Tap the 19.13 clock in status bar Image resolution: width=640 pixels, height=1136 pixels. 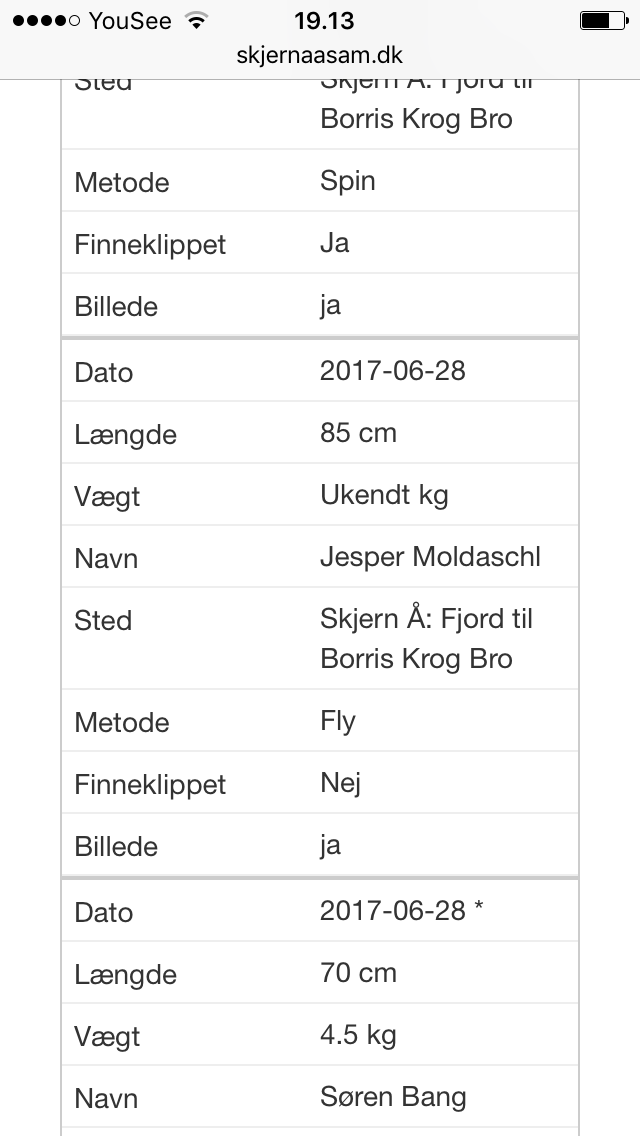point(324,20)
